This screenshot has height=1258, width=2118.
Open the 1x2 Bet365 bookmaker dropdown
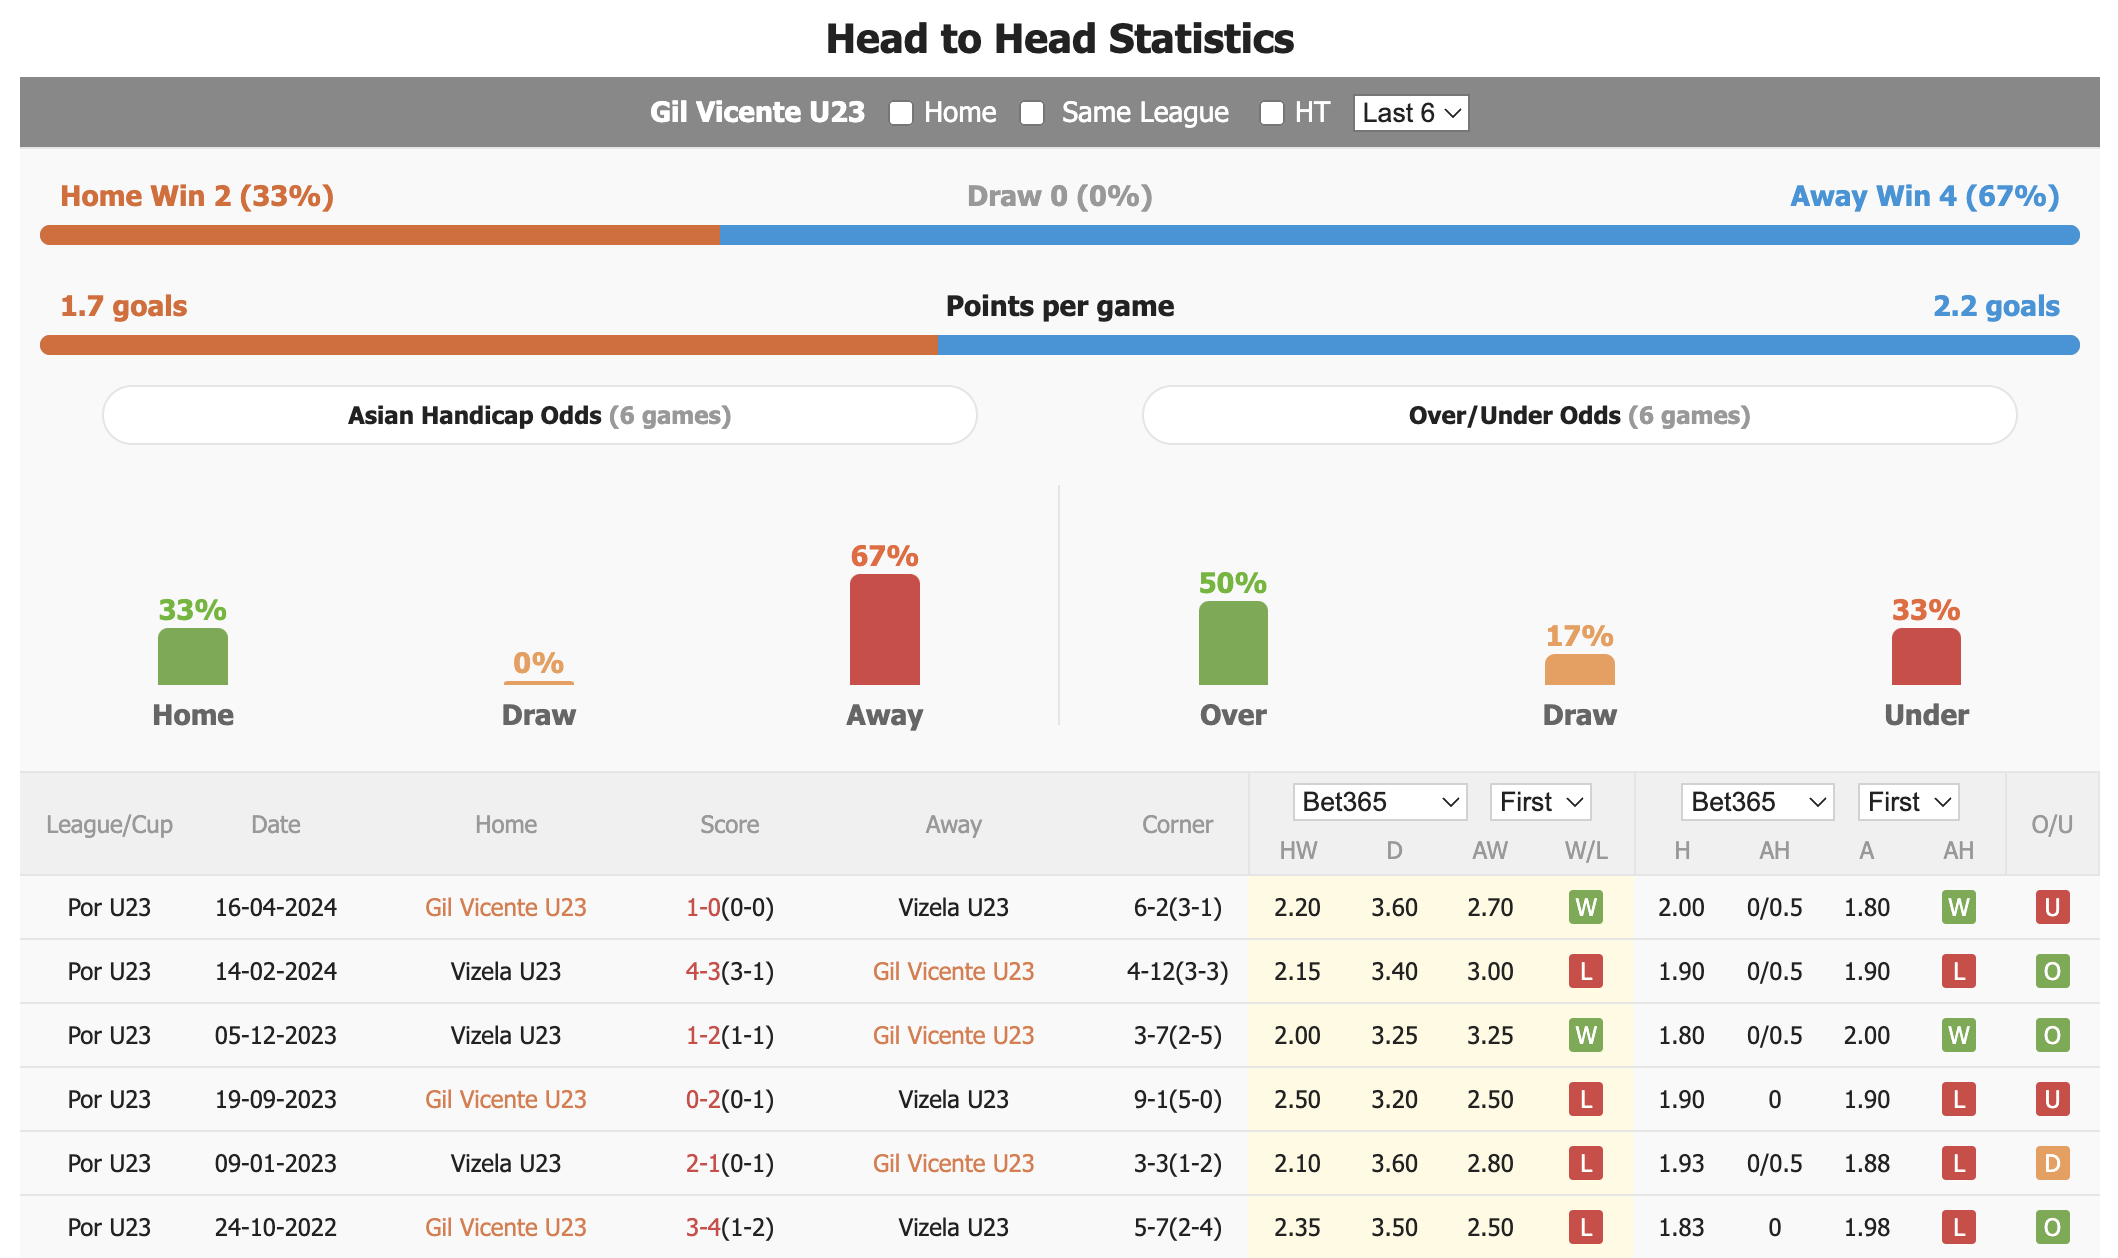tap(1380, 802)
